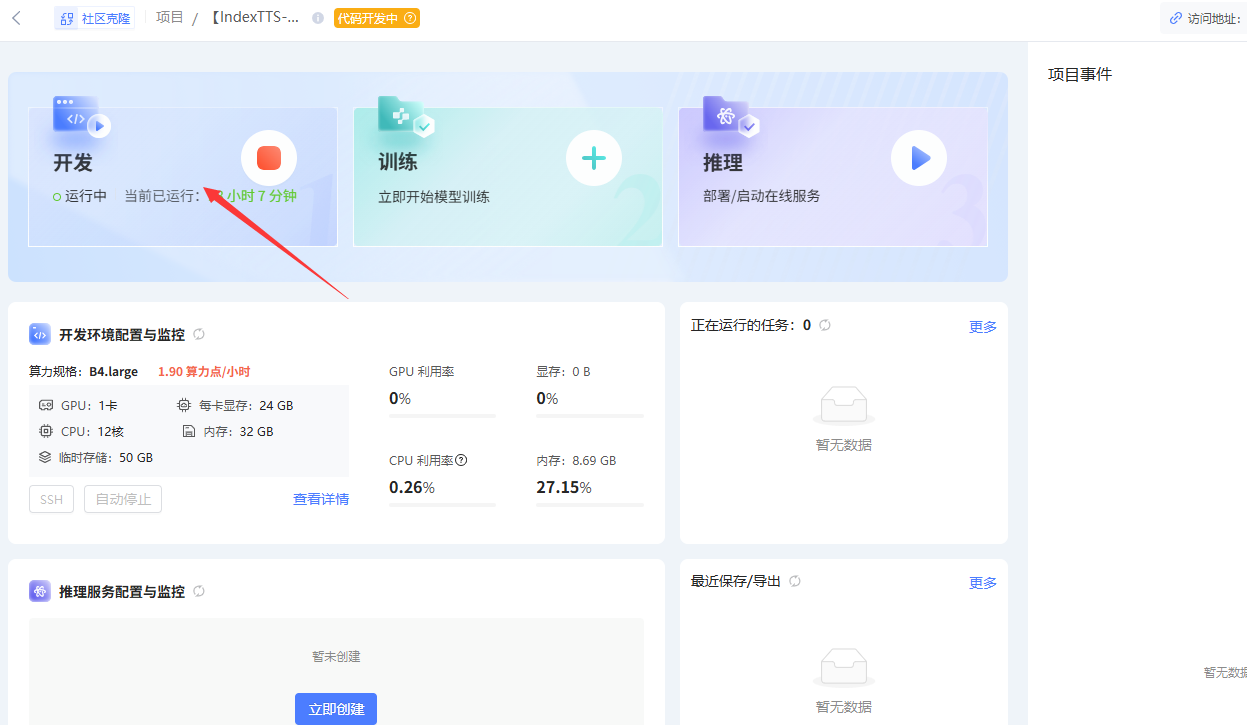
Task: Click the 部署/启动在线服务 text
Action: (762, 197)
